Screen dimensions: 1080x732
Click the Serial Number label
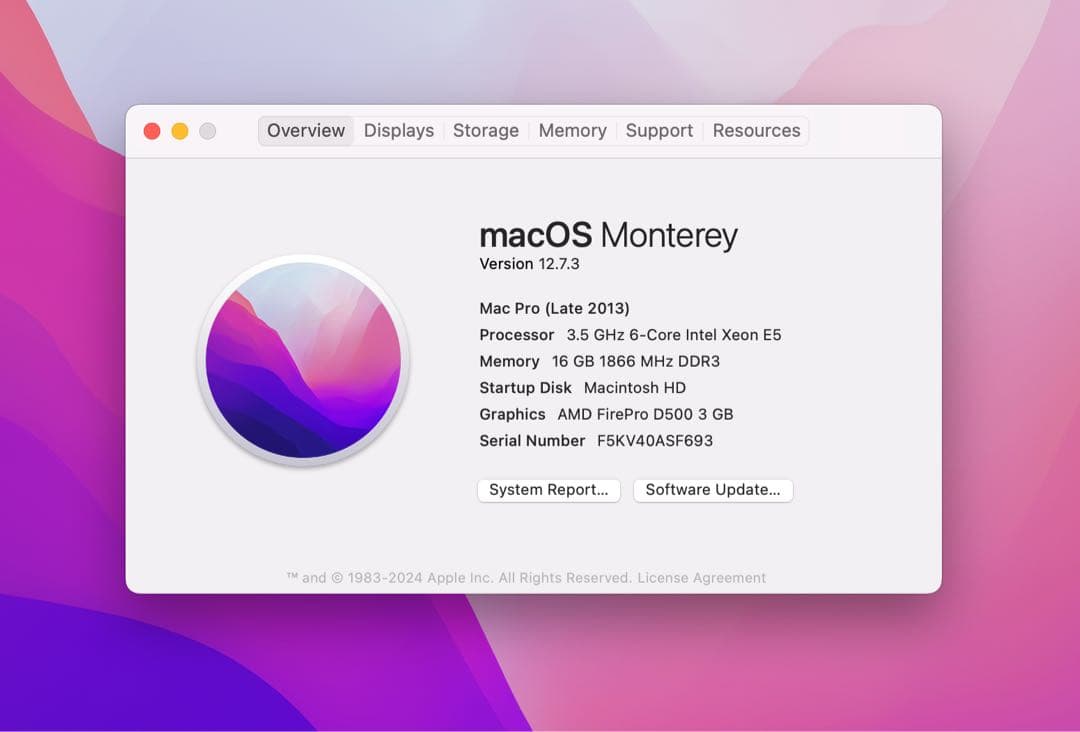pyautogui.click(x=532, y=441)
